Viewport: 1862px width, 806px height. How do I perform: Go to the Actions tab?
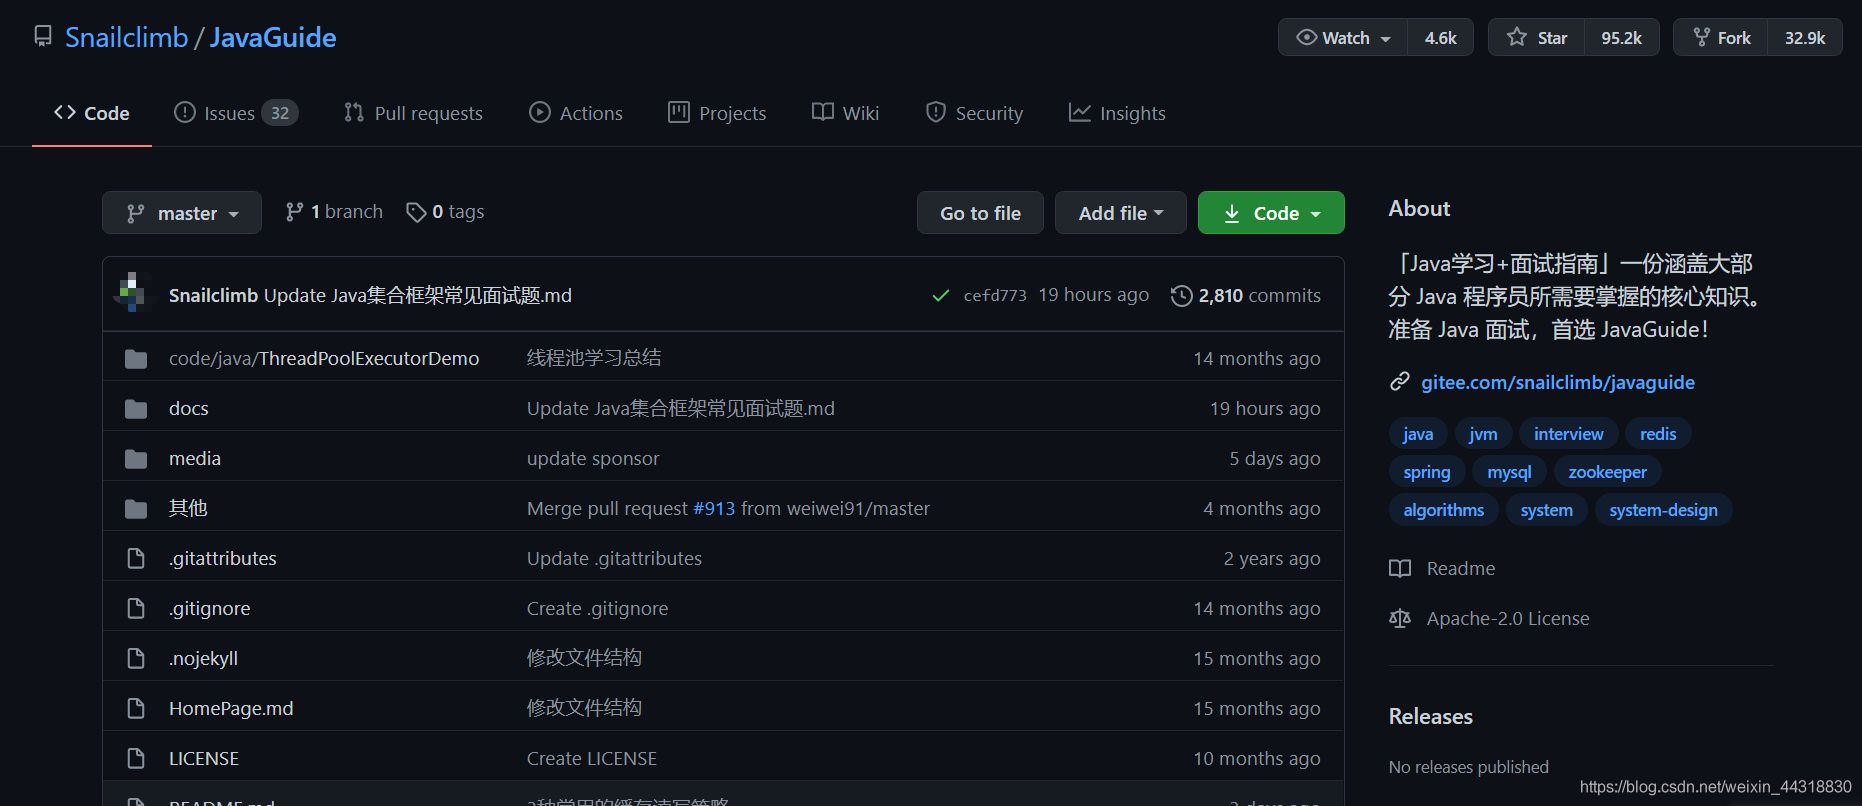tap(576, 113)
